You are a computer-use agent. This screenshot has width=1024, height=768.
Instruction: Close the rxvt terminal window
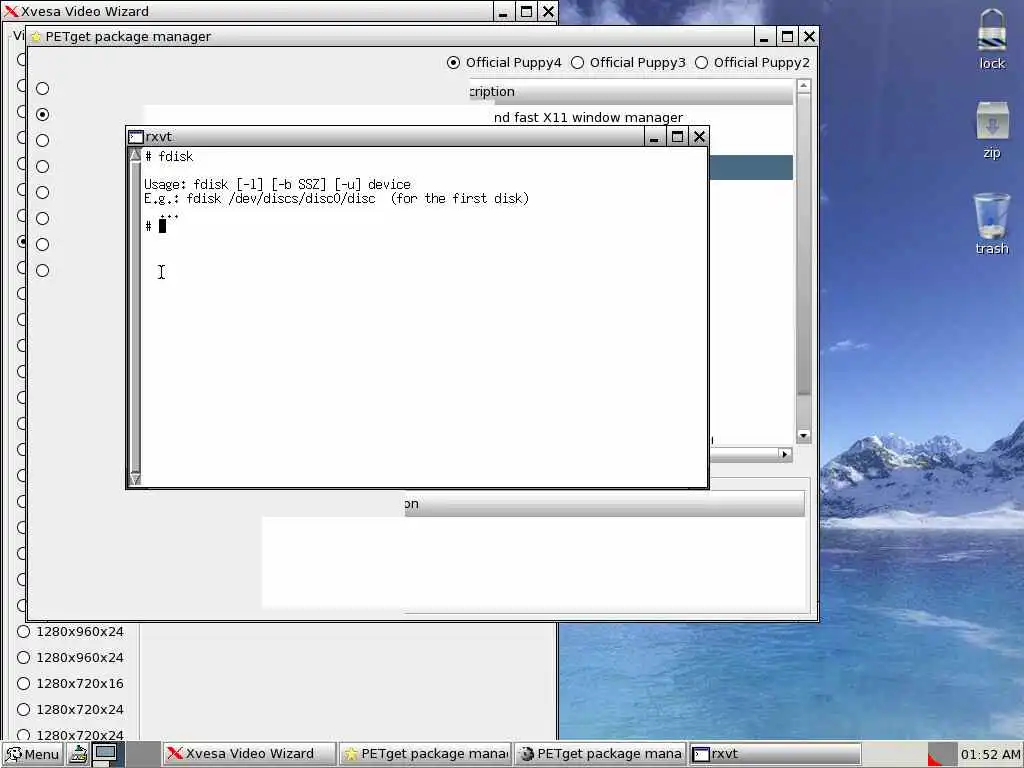[x=699, y=136]
